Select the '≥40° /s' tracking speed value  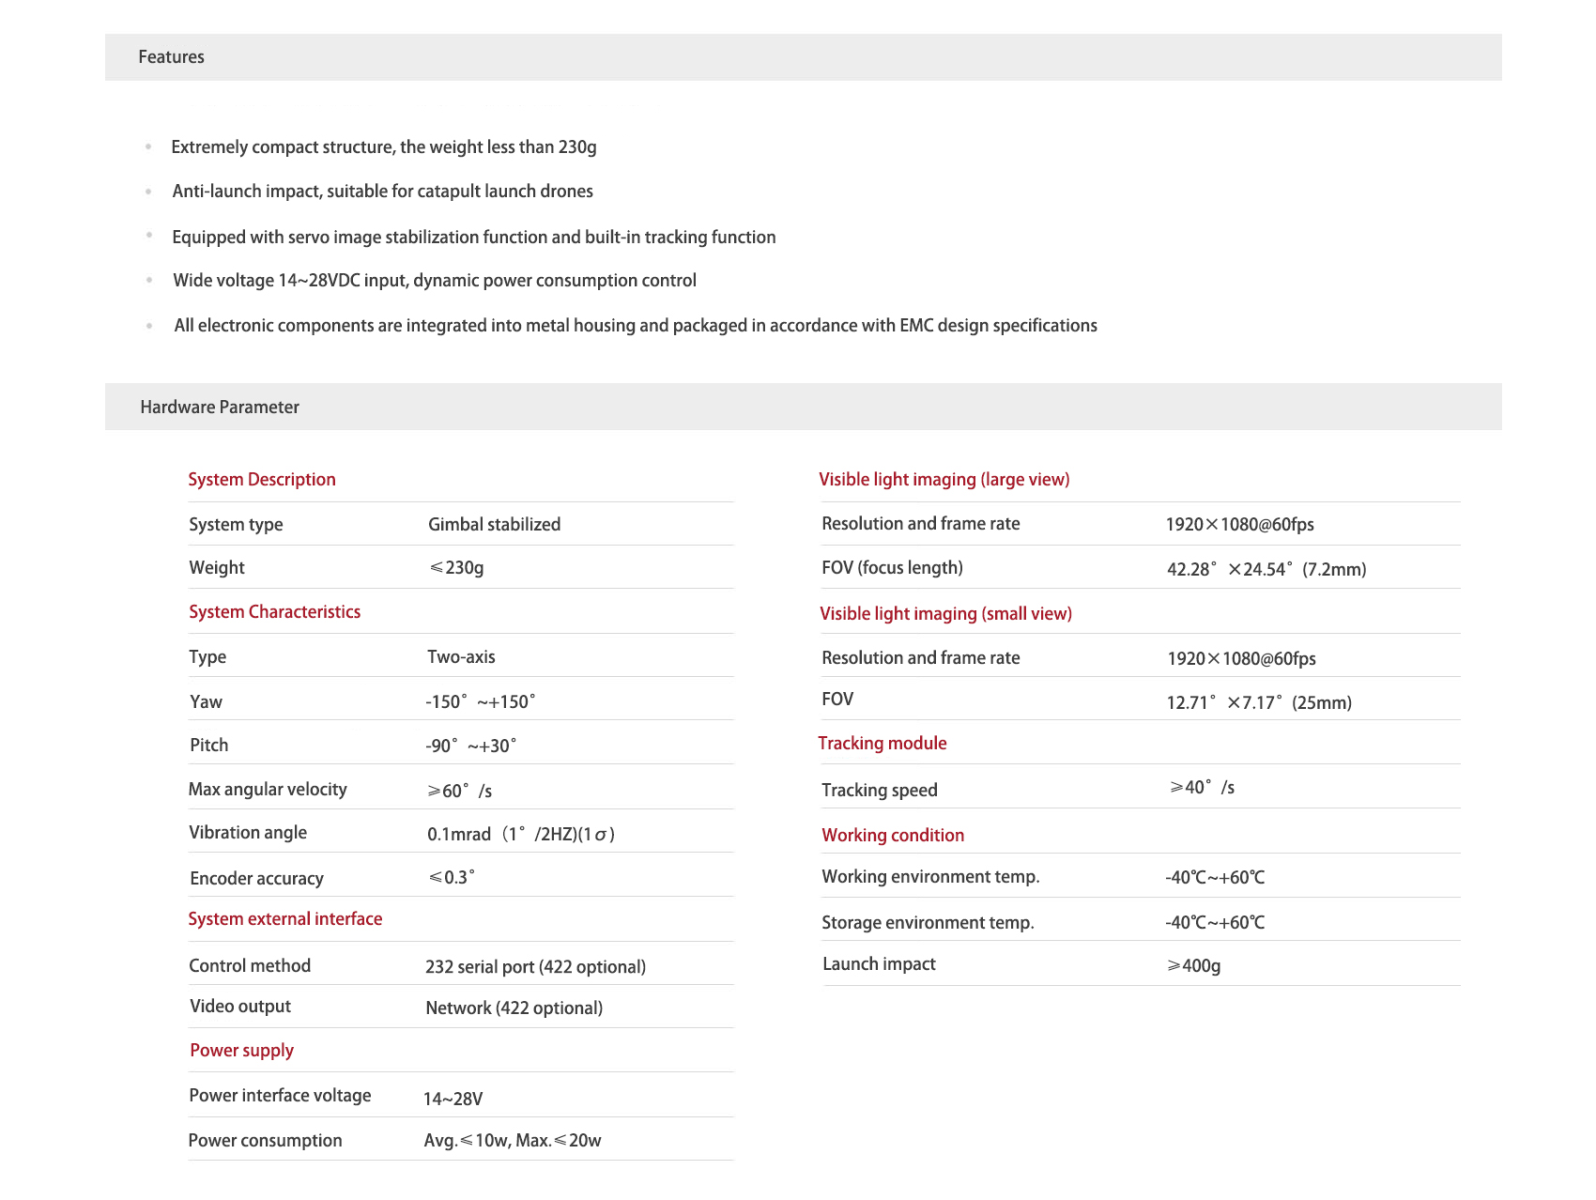[x=1203, y=788]
